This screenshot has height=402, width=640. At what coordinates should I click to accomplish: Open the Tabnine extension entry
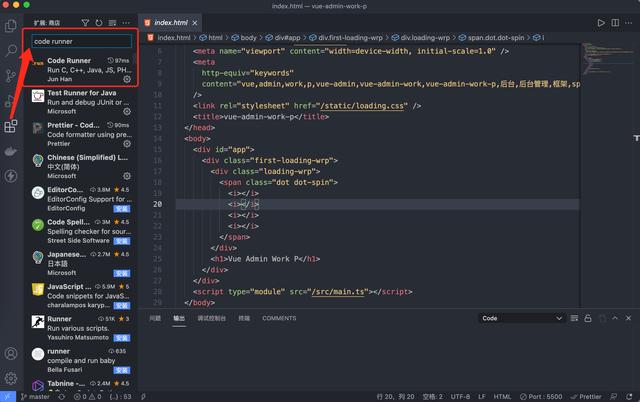pos(81,384)
